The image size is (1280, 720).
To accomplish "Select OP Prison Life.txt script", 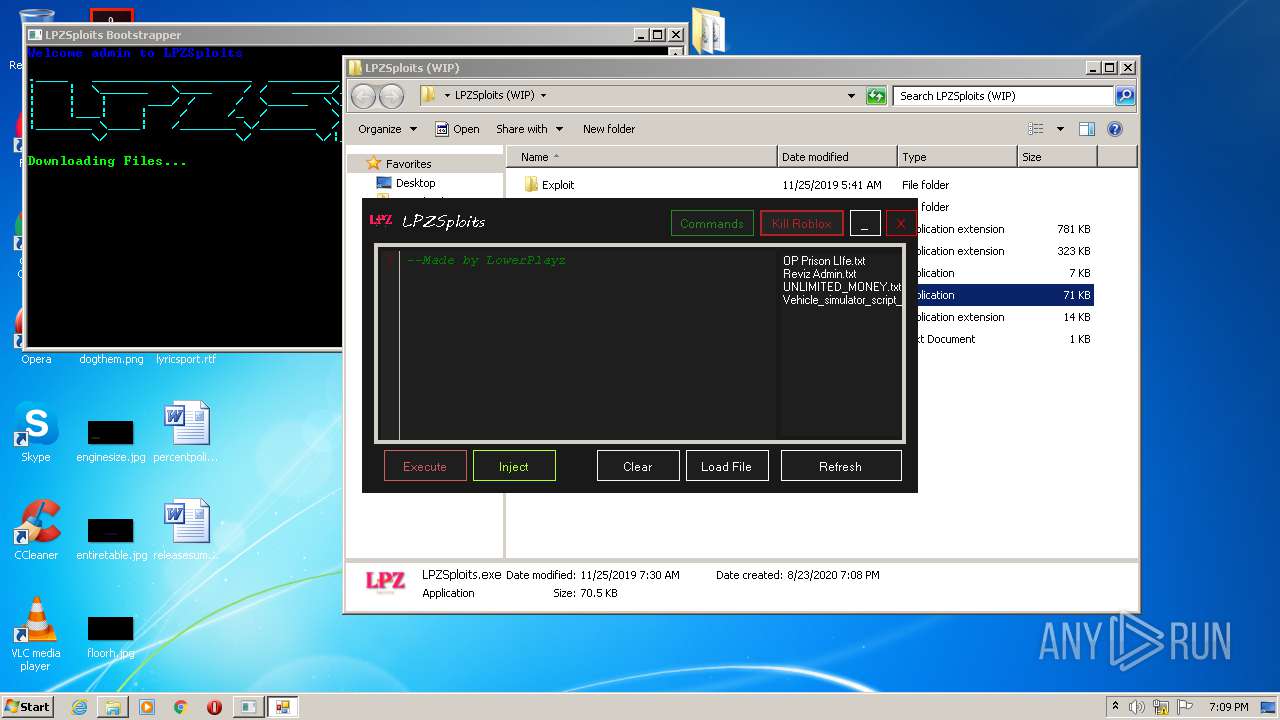I will pyautogui.click(x=824, y=261).
